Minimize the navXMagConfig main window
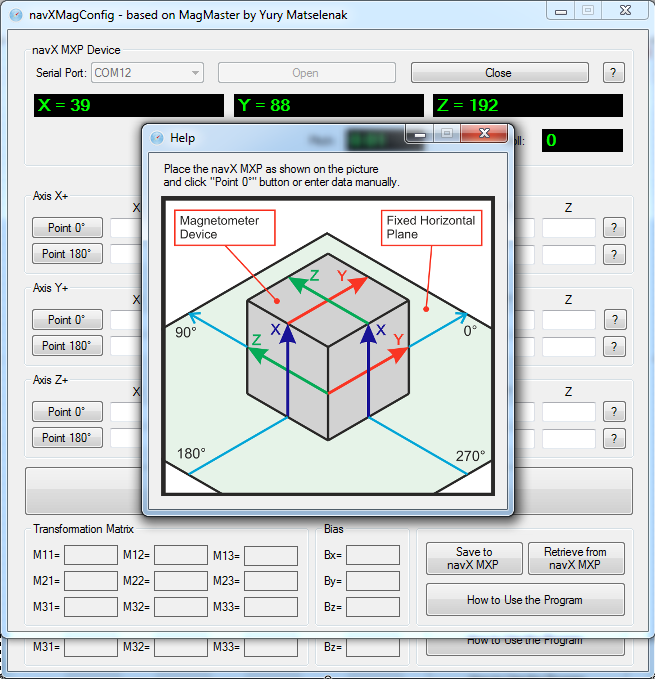The height and width of the screenshot is (679, 655). coord(561,10)
